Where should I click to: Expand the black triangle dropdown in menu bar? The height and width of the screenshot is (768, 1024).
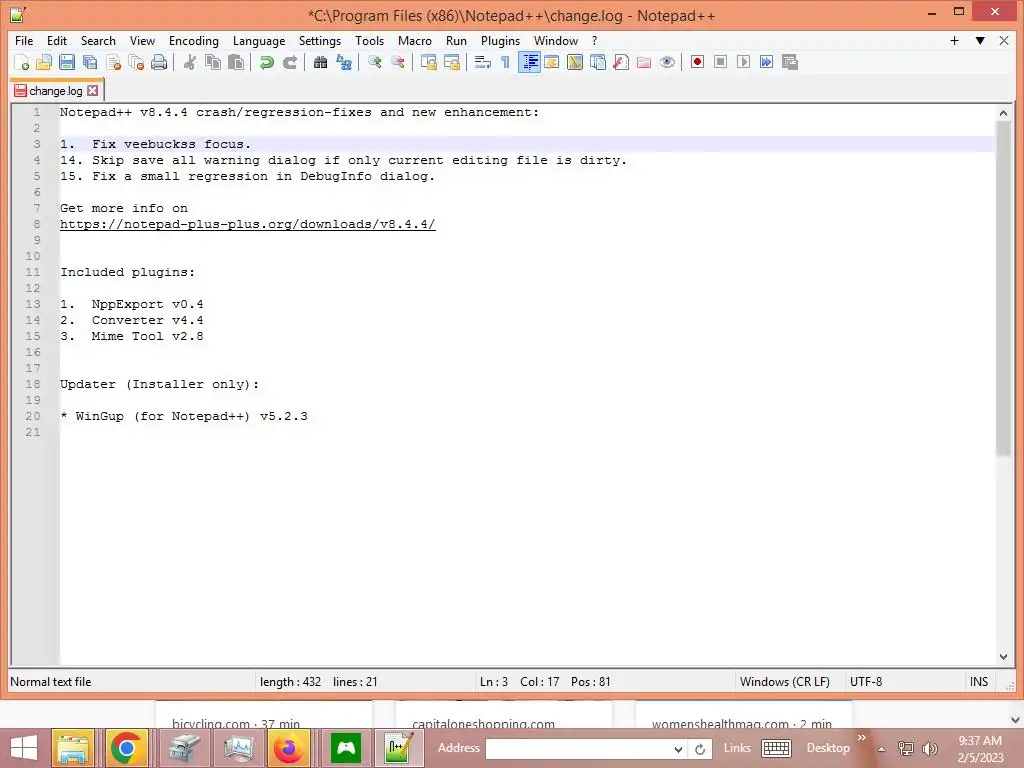[x=980, y=40]
